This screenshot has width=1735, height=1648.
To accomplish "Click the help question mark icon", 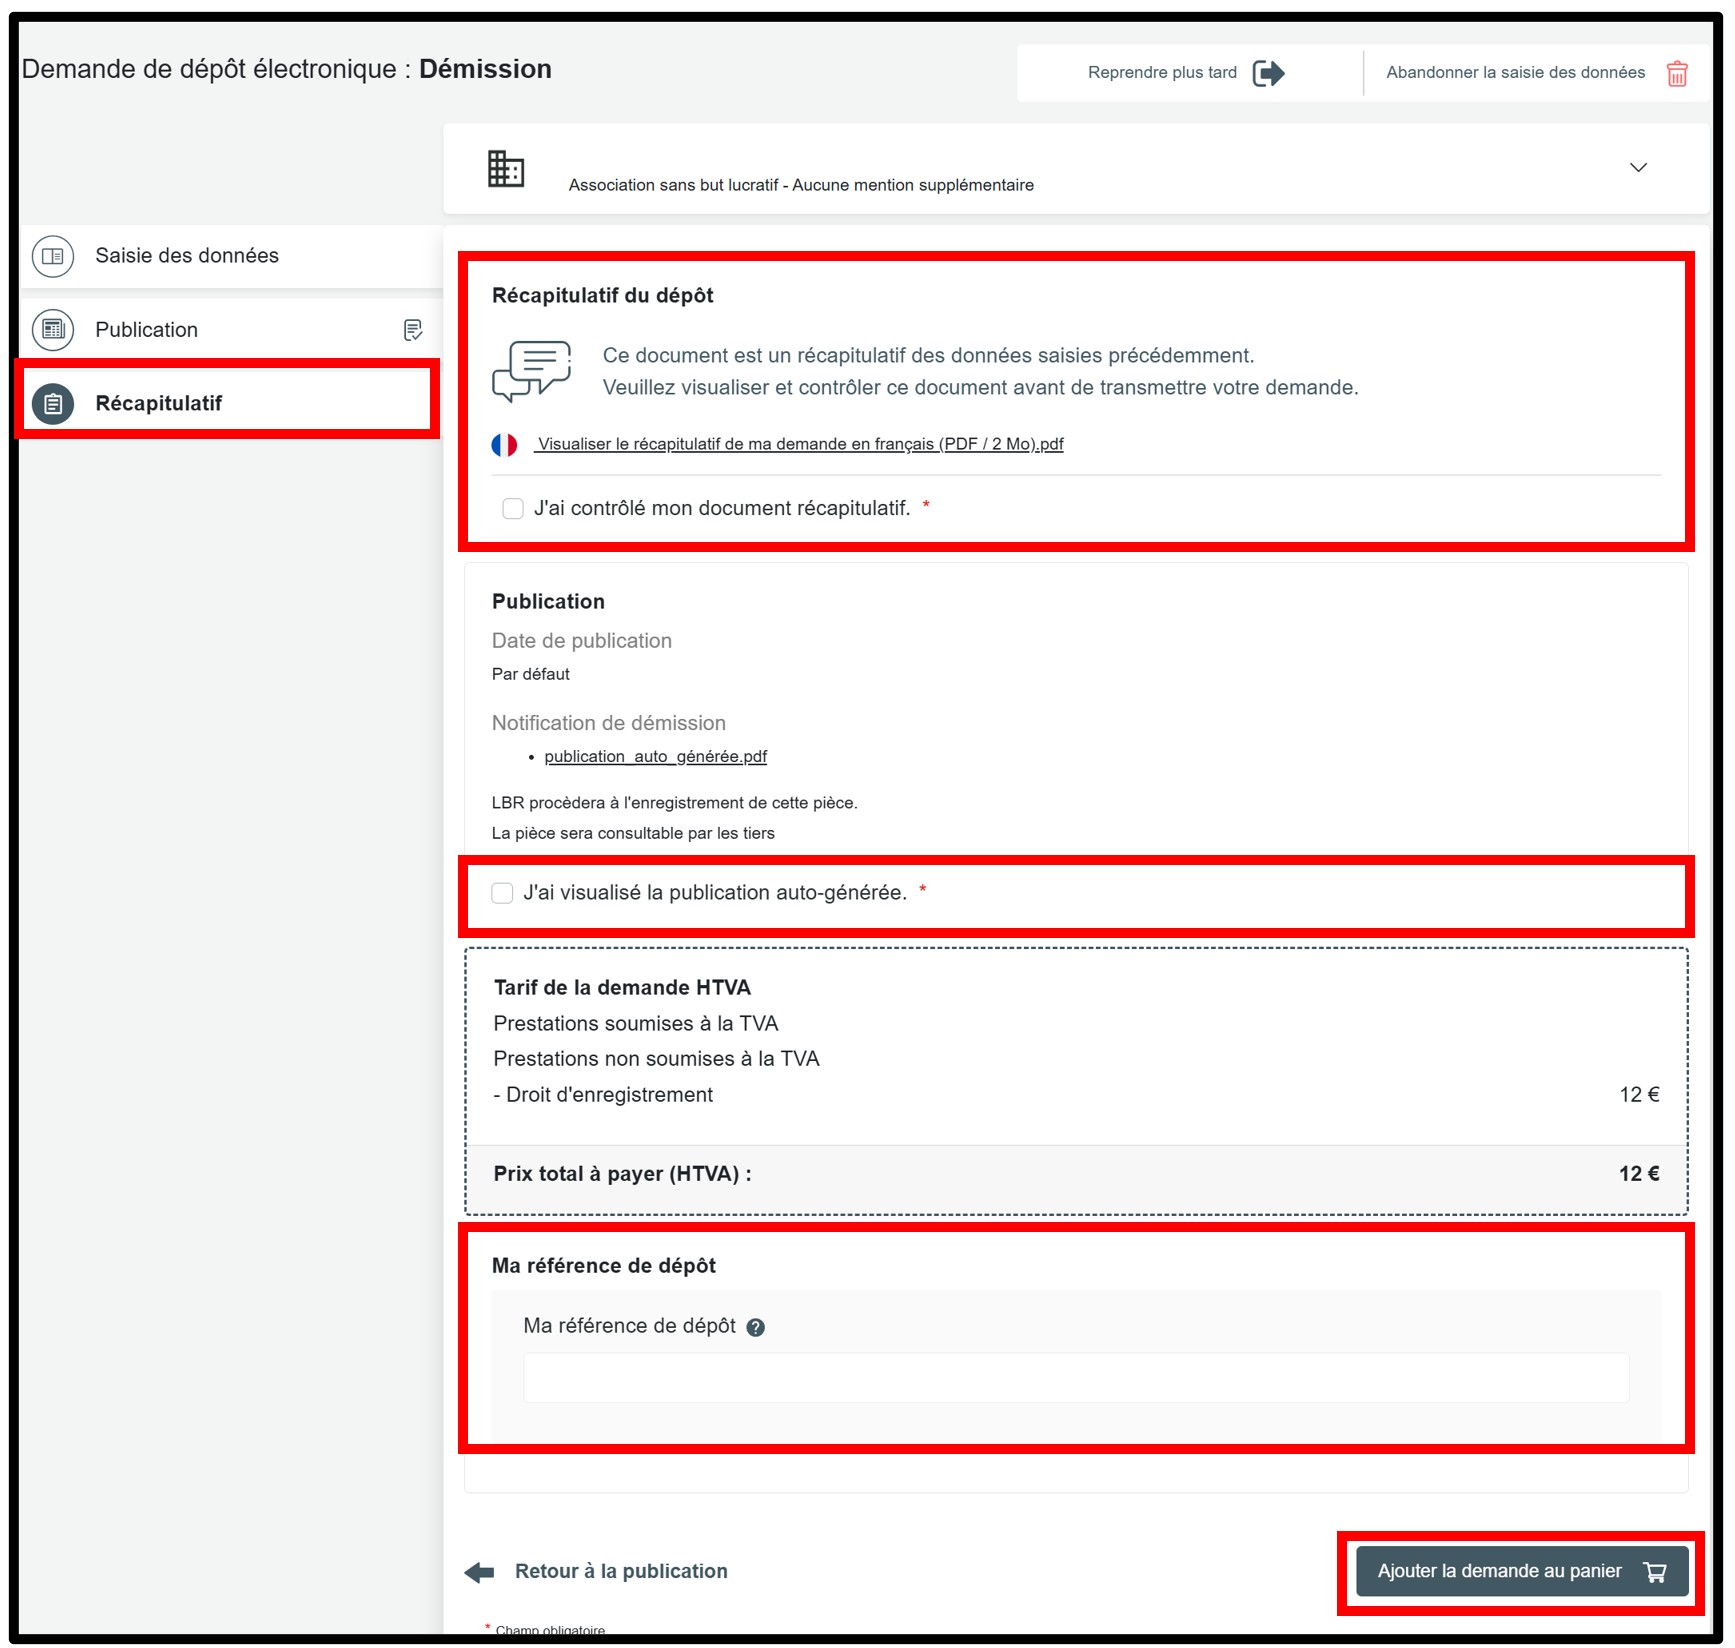I will tap(756, 1327).
